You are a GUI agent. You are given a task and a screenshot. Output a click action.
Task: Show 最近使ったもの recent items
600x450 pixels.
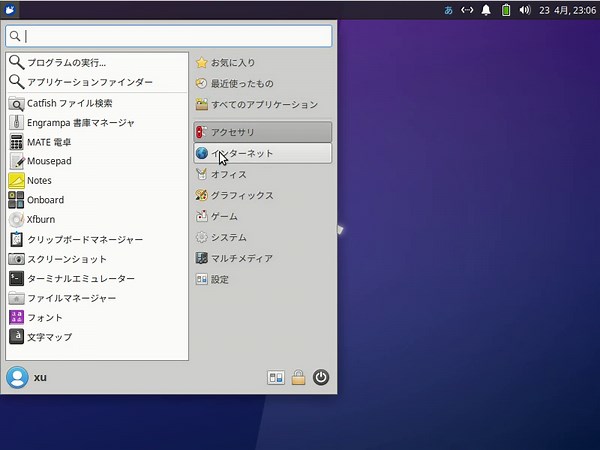click(x=262, y=83)
